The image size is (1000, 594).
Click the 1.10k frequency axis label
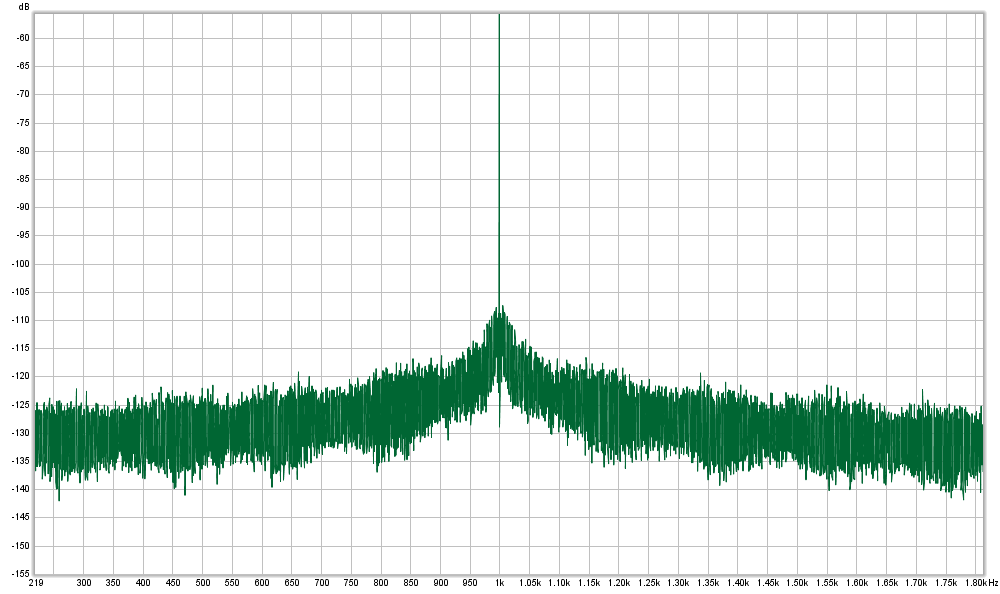[559, 583]
